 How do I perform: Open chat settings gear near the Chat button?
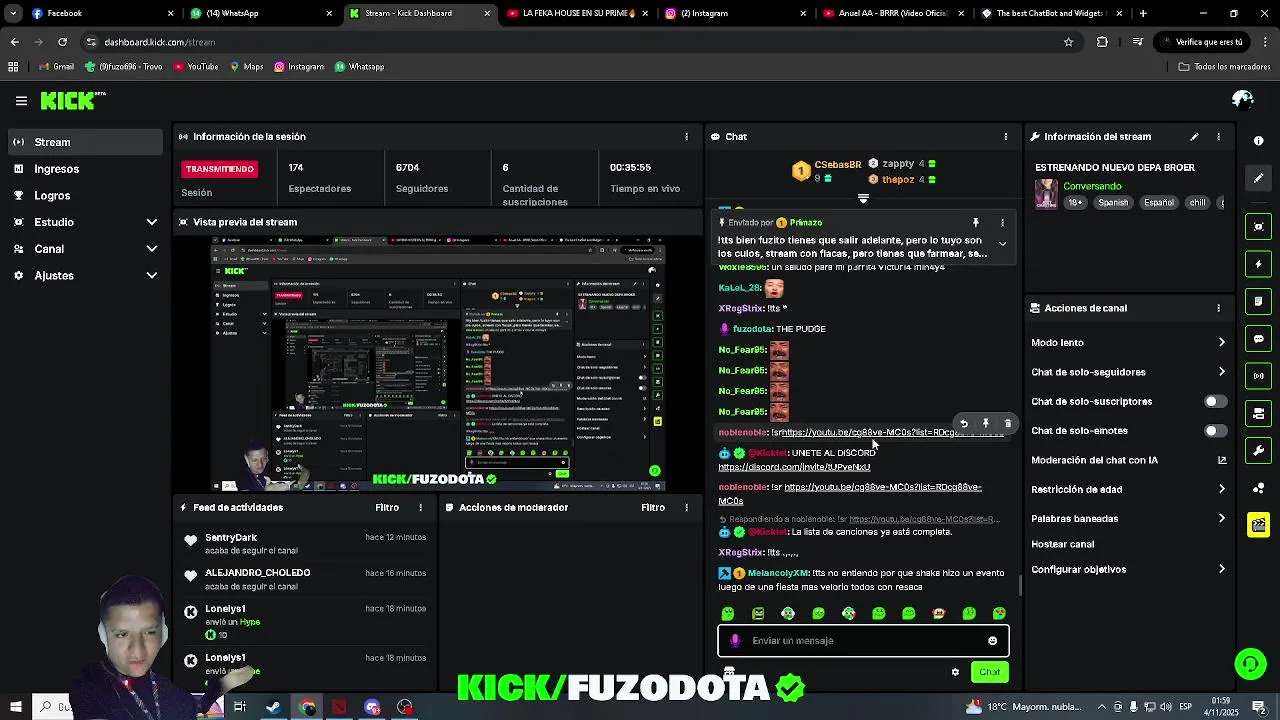click(x=955, y=672)
